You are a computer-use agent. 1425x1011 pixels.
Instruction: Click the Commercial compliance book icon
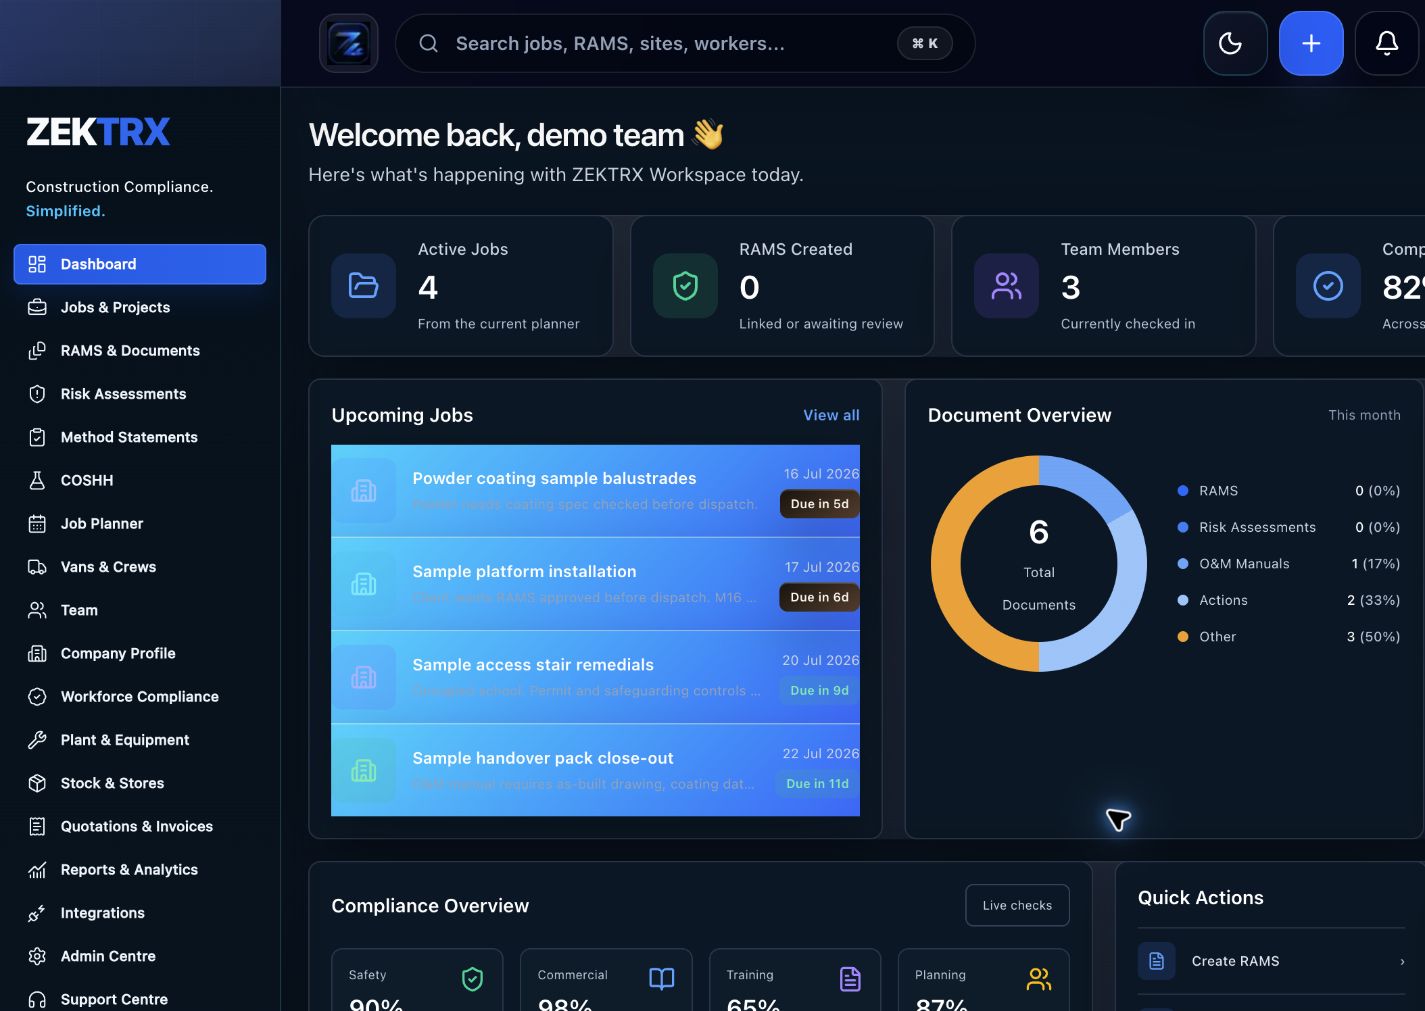click(662, 979)
